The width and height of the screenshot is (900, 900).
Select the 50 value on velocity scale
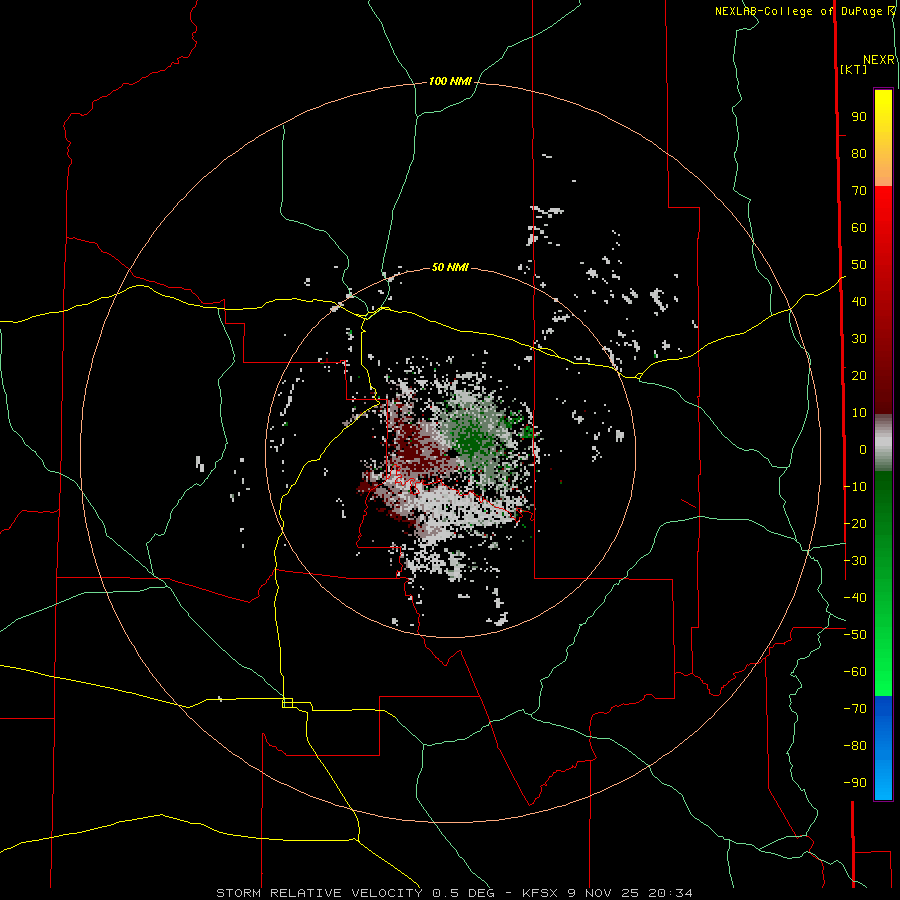click(x=859, y=265)
